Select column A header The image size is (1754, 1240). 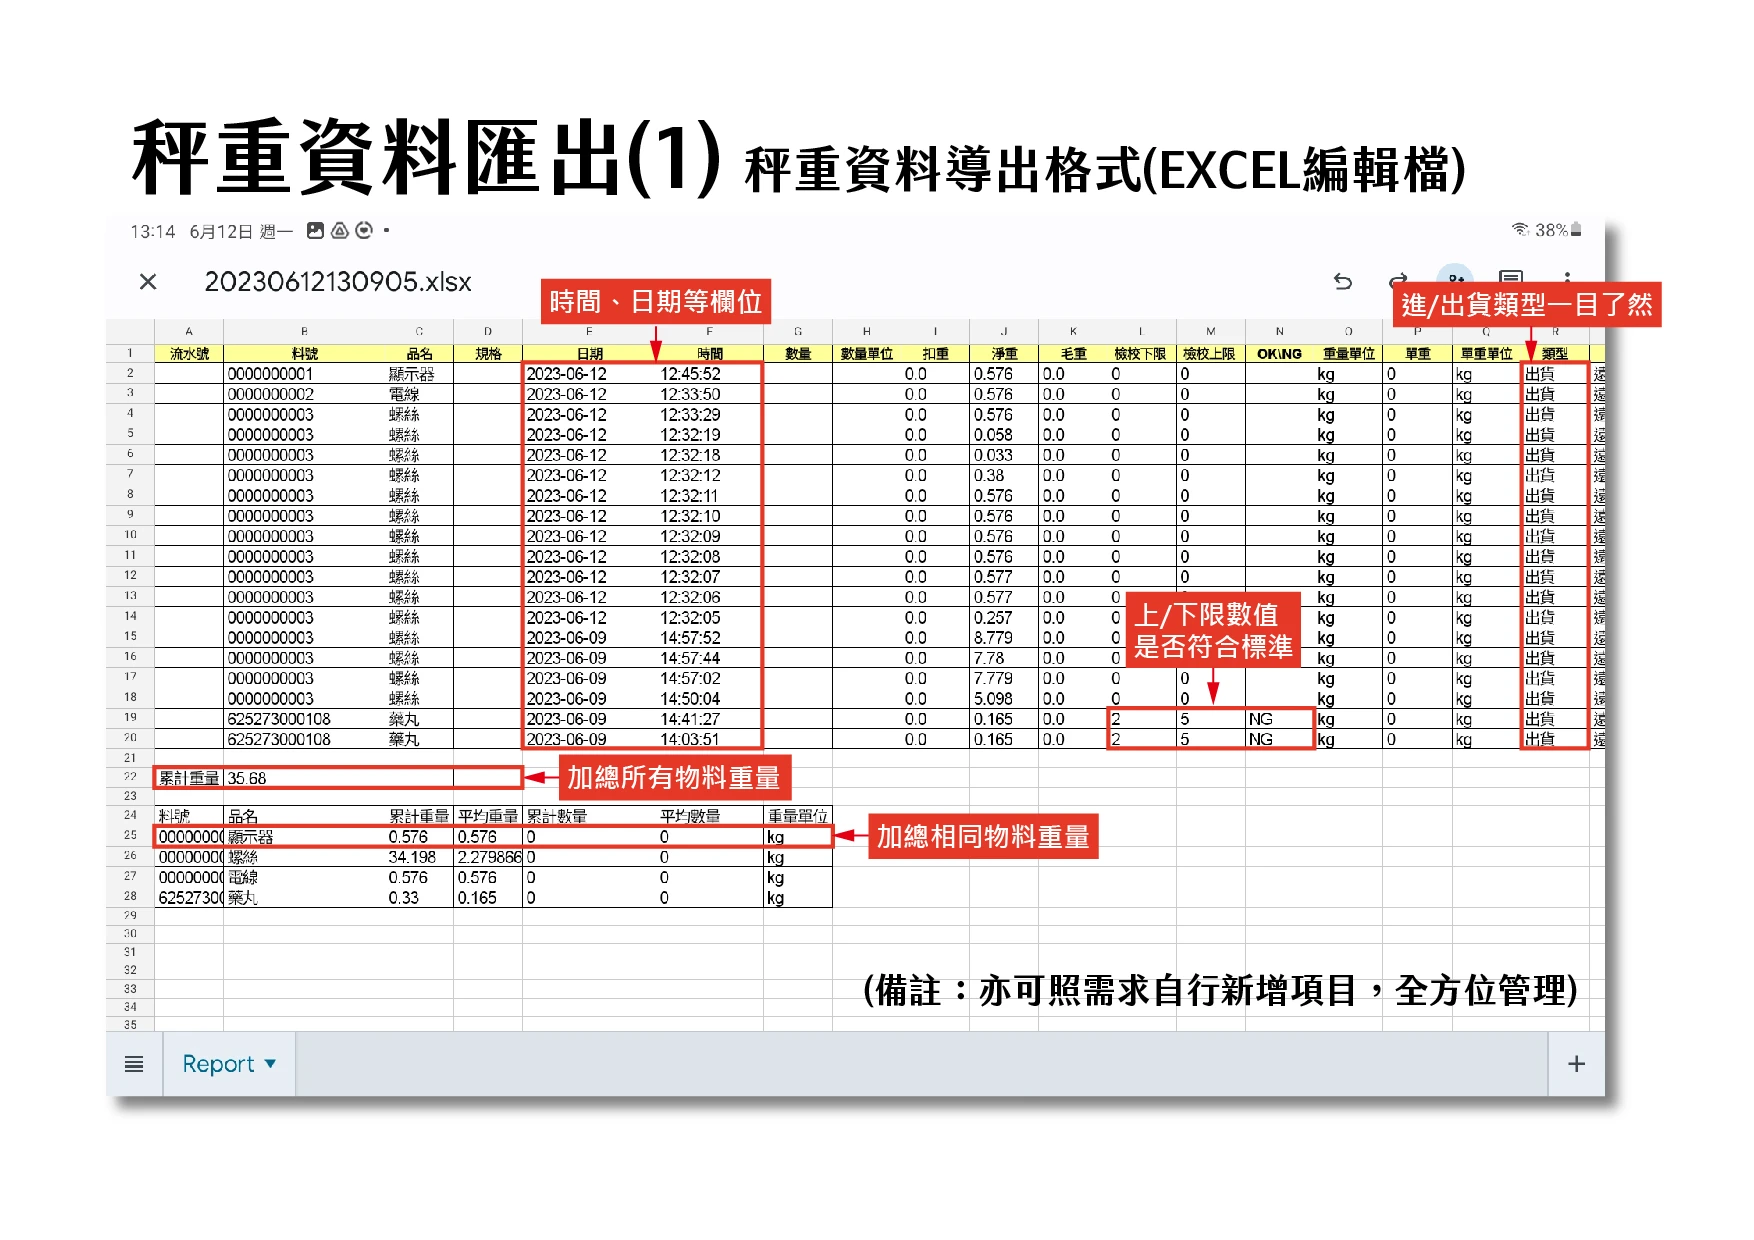[189, 331]
